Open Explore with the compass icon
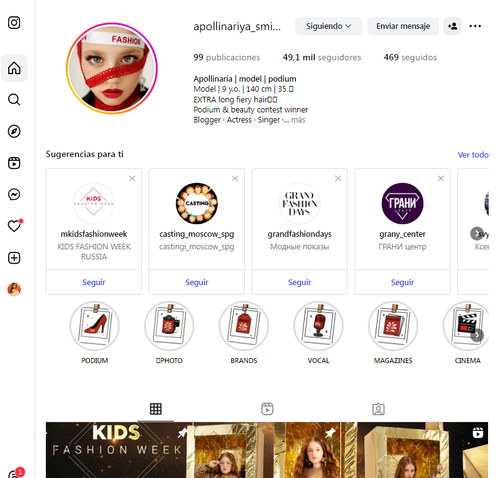 [x=14, y=131]
